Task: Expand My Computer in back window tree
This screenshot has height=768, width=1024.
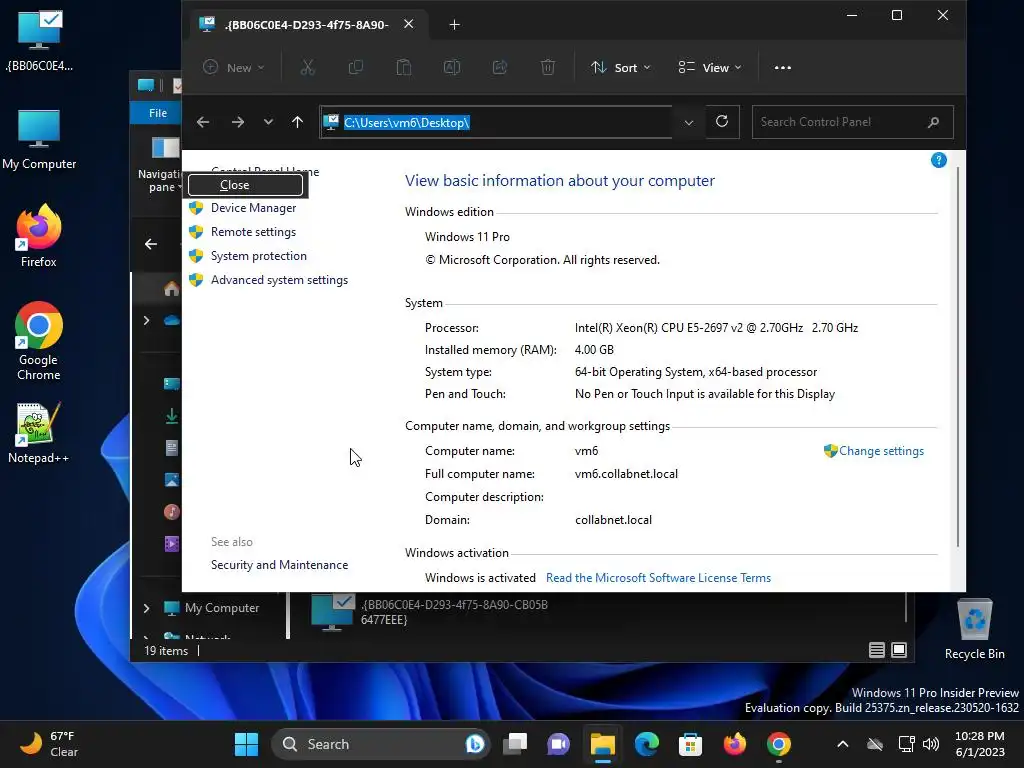Action: (146, 608)
